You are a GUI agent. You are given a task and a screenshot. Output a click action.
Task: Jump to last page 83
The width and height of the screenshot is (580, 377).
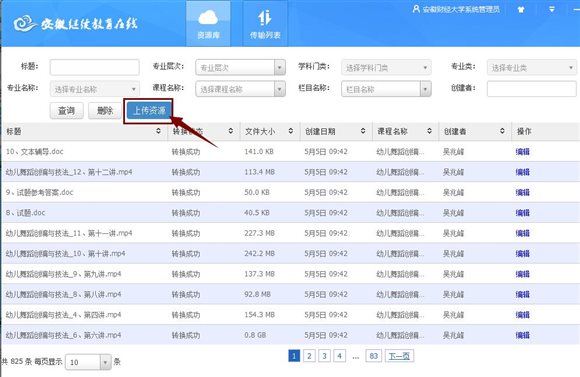tap(374, 356)
